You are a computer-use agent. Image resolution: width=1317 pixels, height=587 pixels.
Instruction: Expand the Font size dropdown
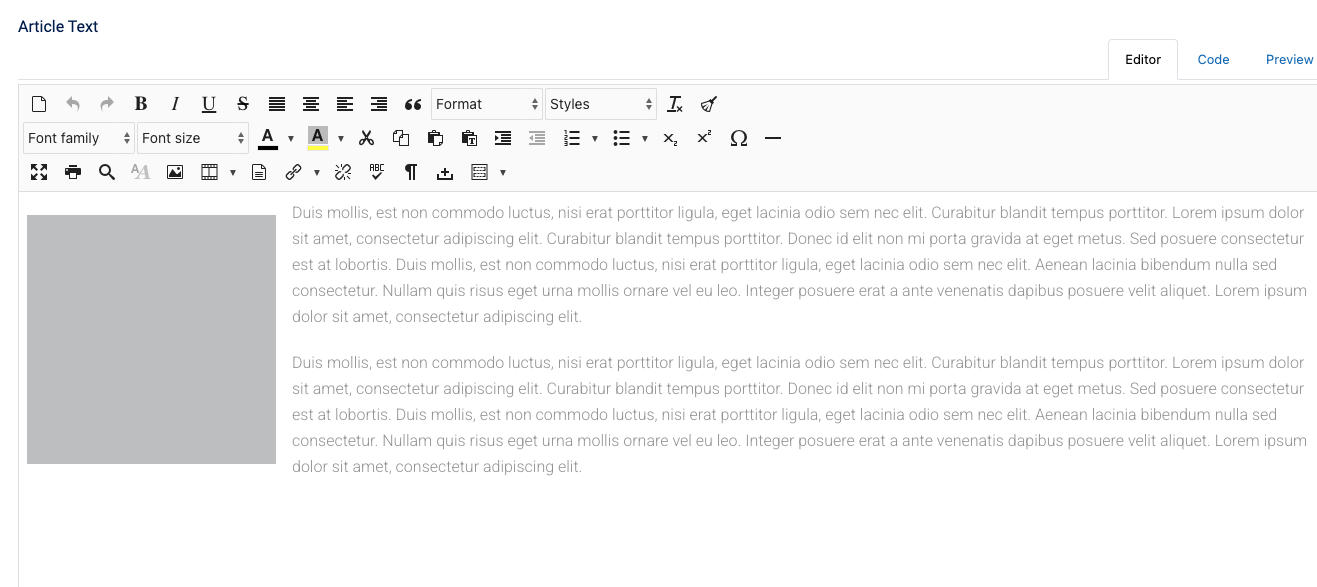193,138
